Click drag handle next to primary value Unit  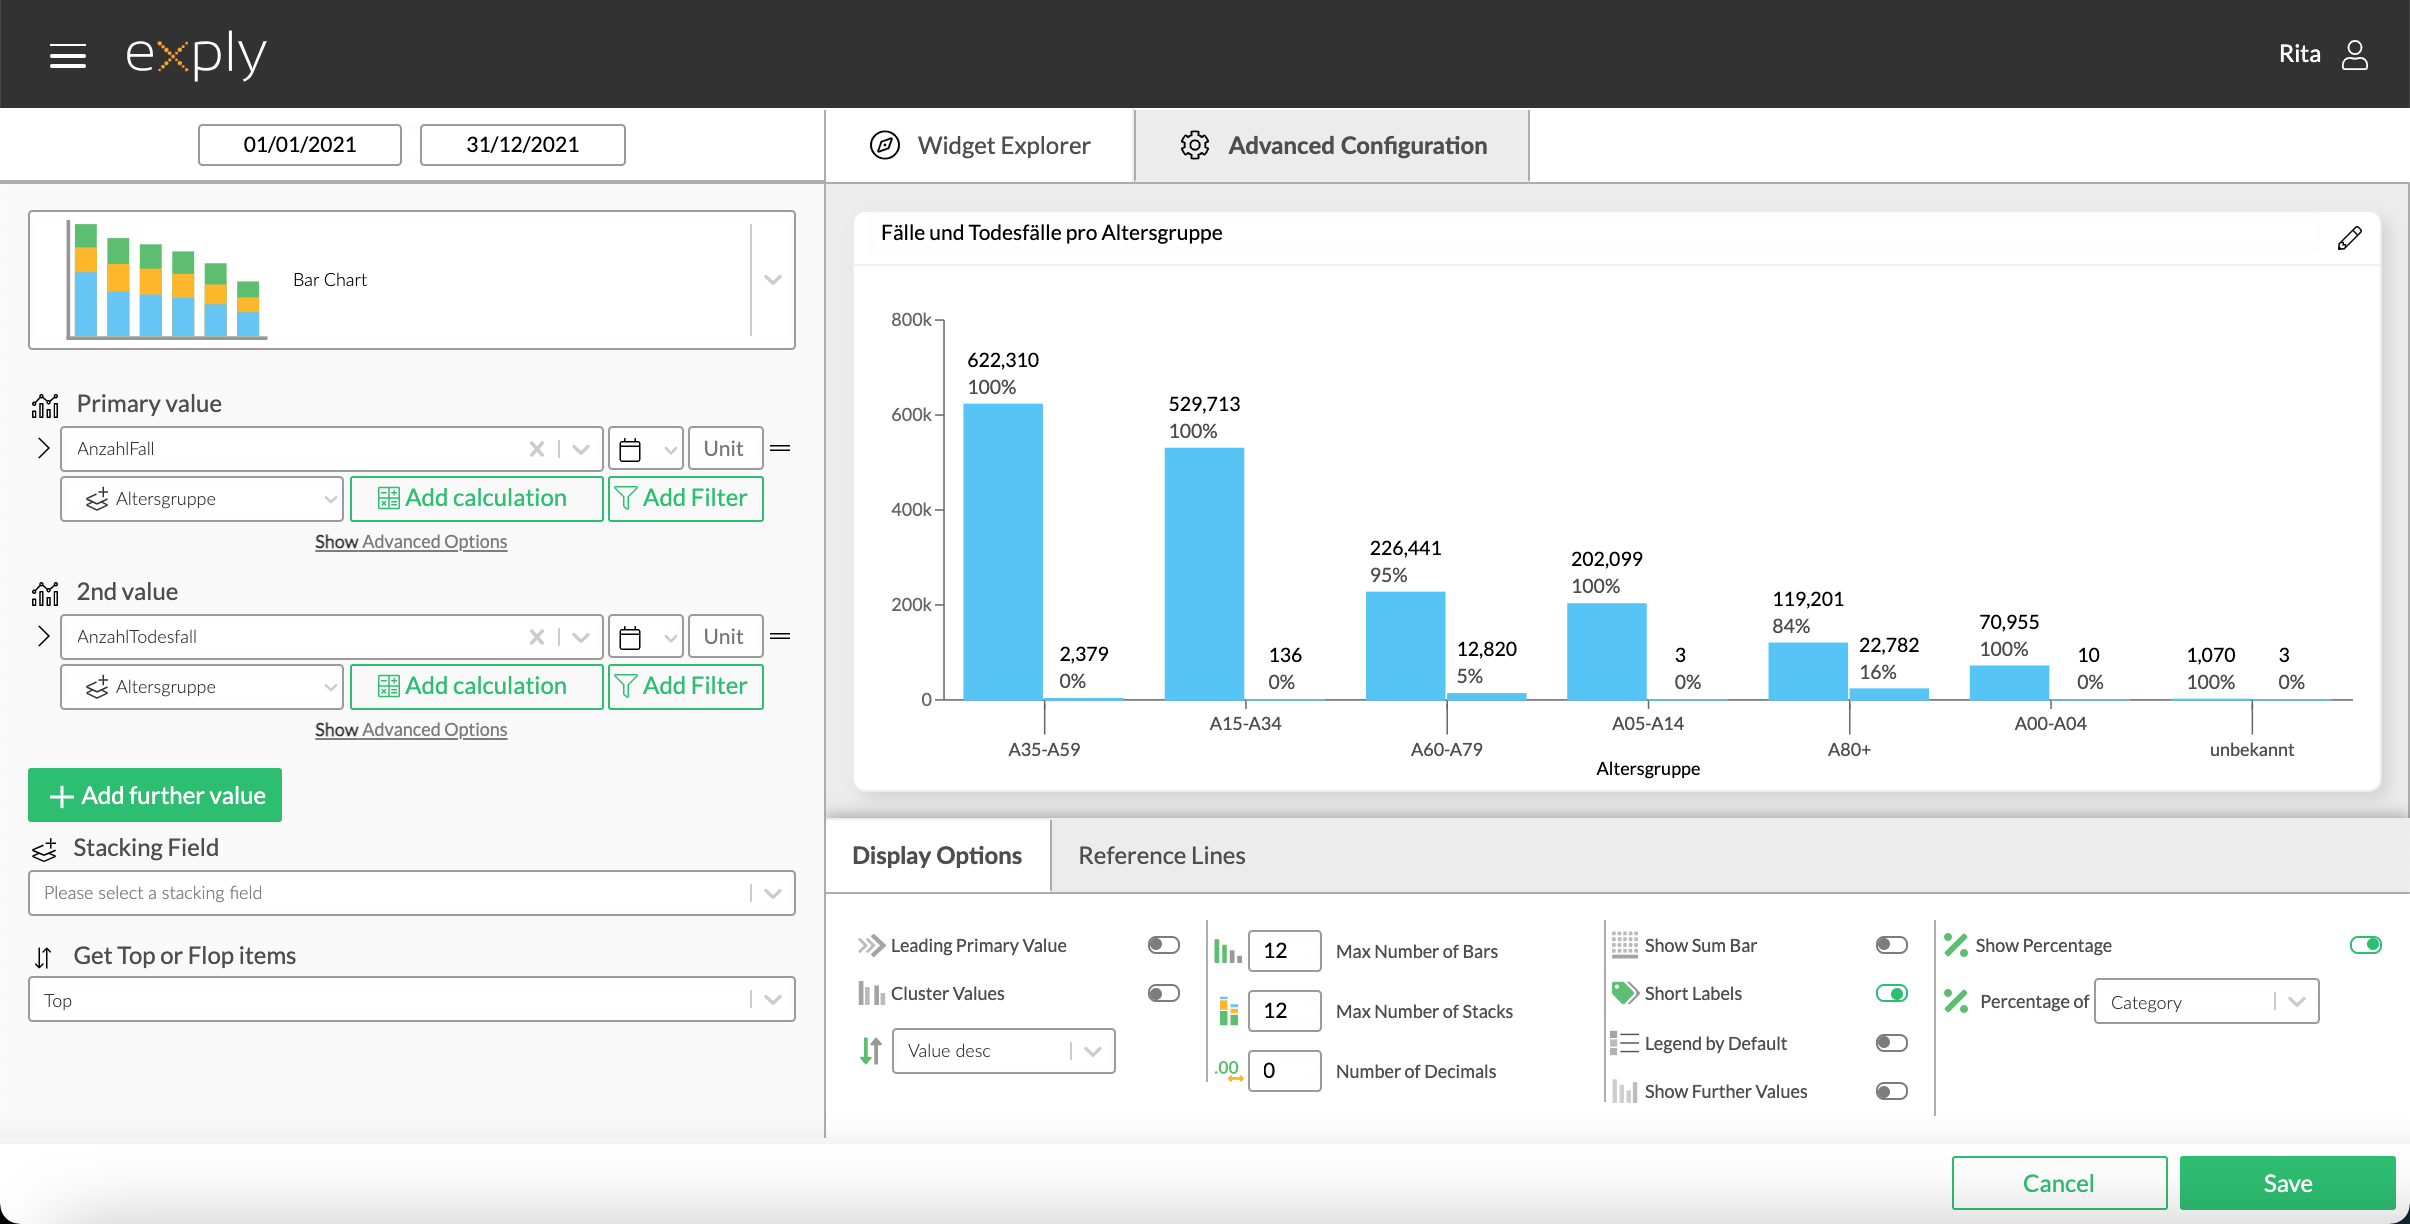coord(781,448)
